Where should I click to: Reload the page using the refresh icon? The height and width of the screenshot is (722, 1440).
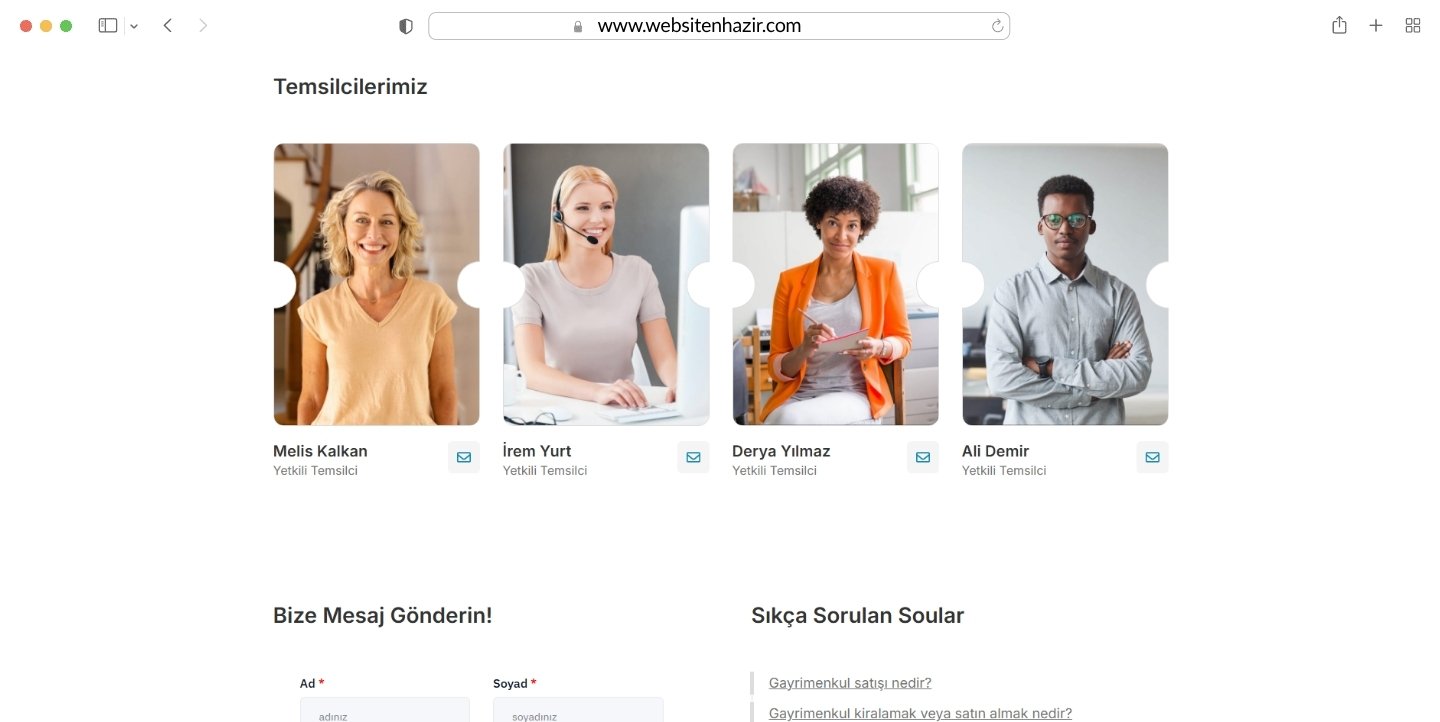click(997, 26)
